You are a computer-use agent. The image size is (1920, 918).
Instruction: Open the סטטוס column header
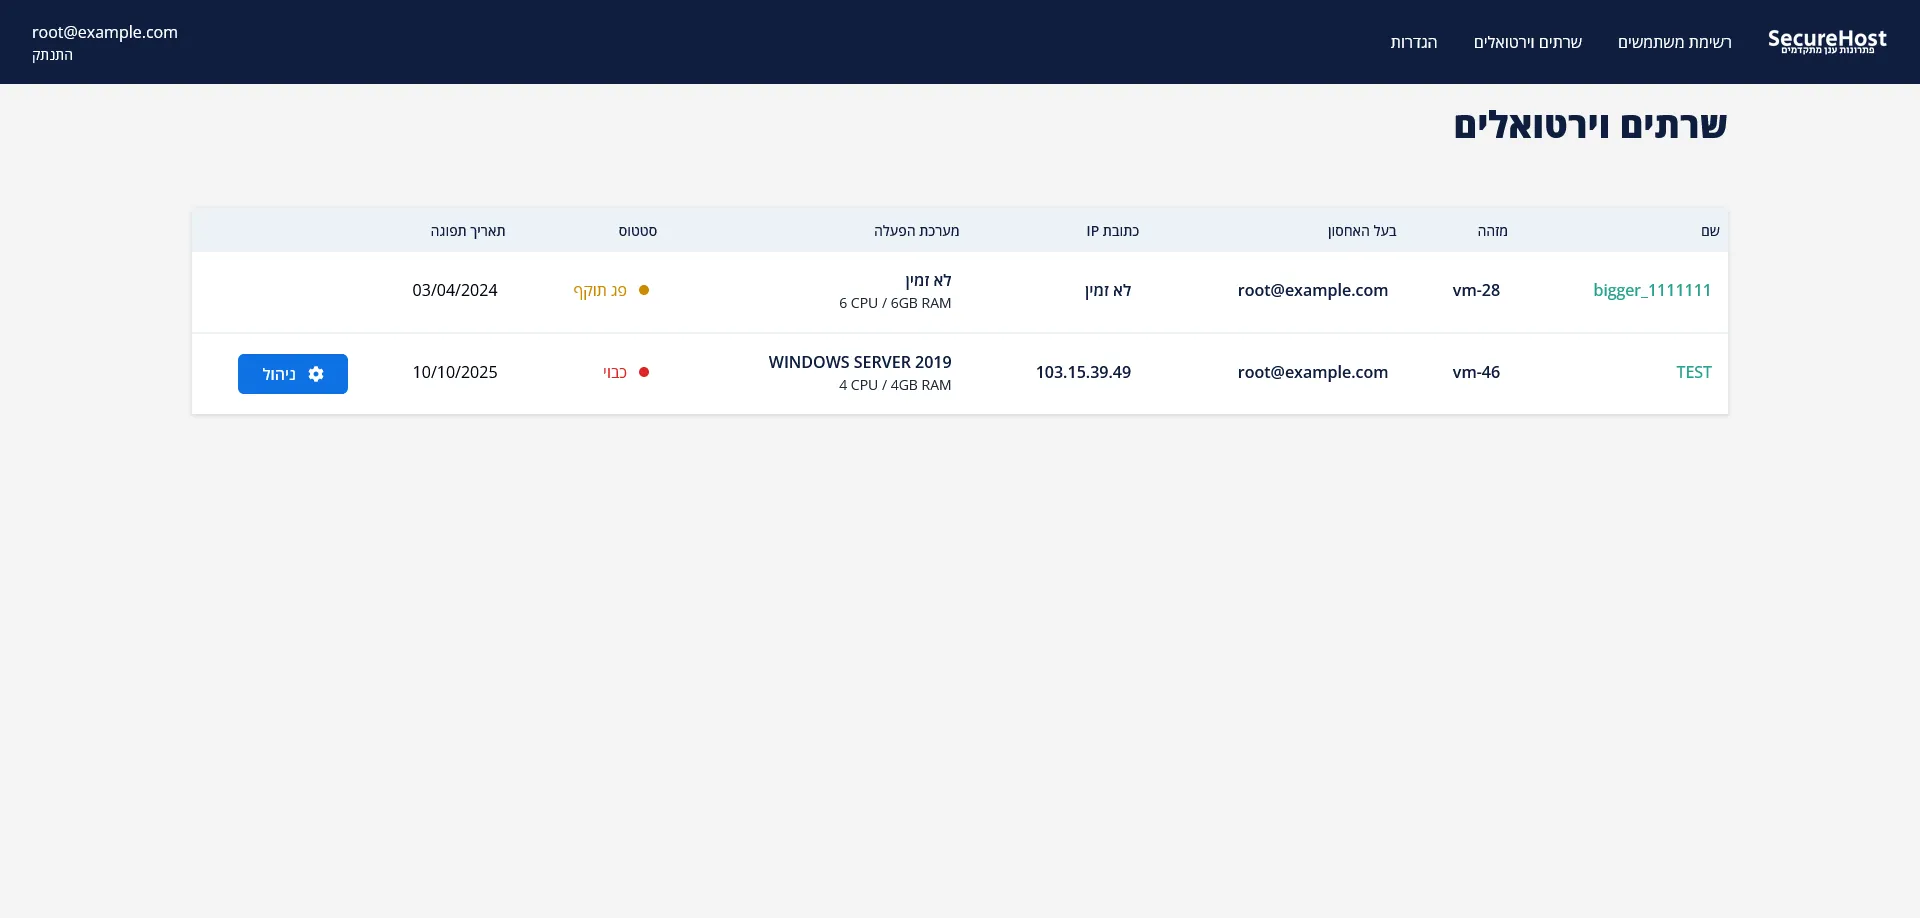click(640, 230)
